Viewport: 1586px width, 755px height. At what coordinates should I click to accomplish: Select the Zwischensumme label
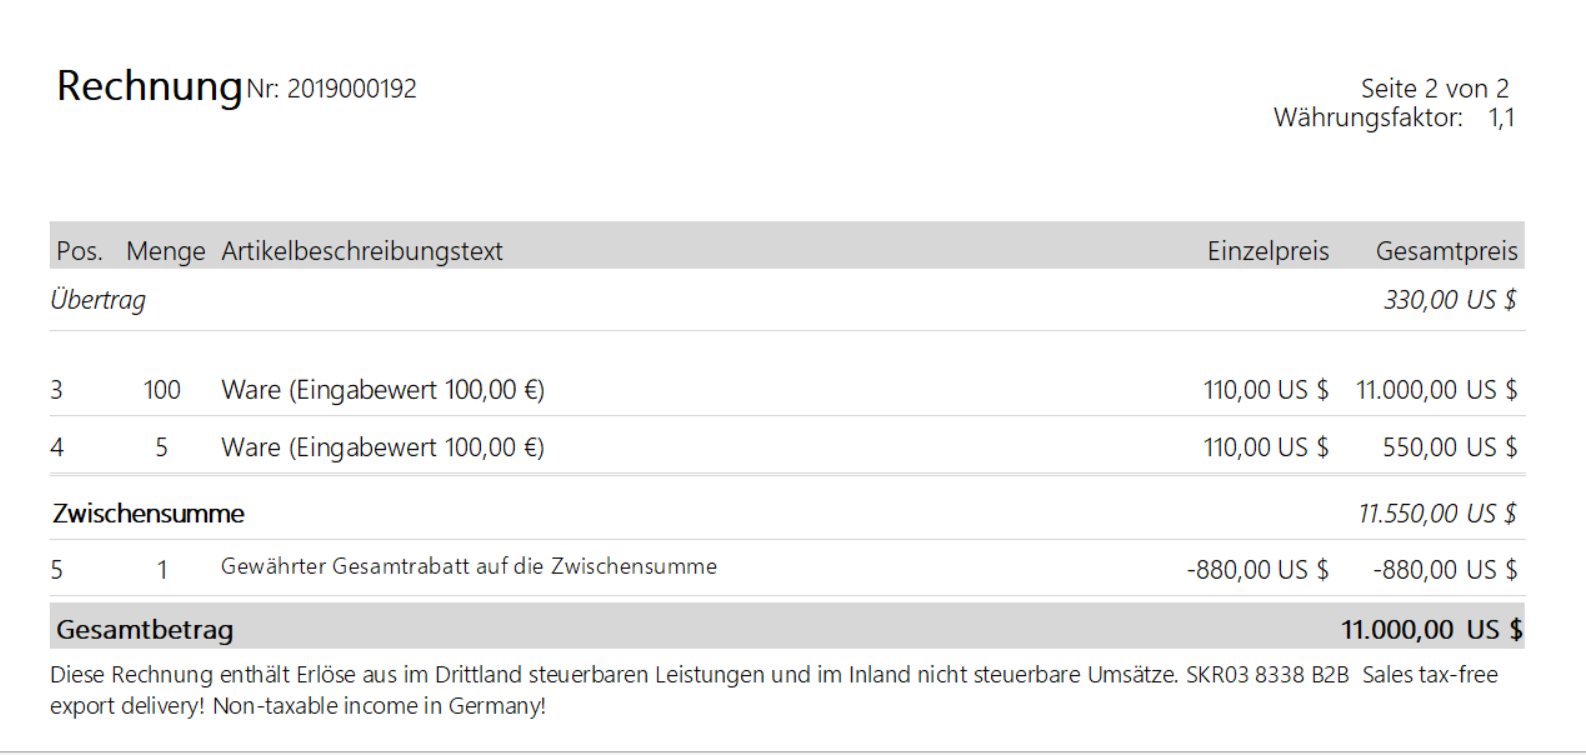[x=148, y=514]
